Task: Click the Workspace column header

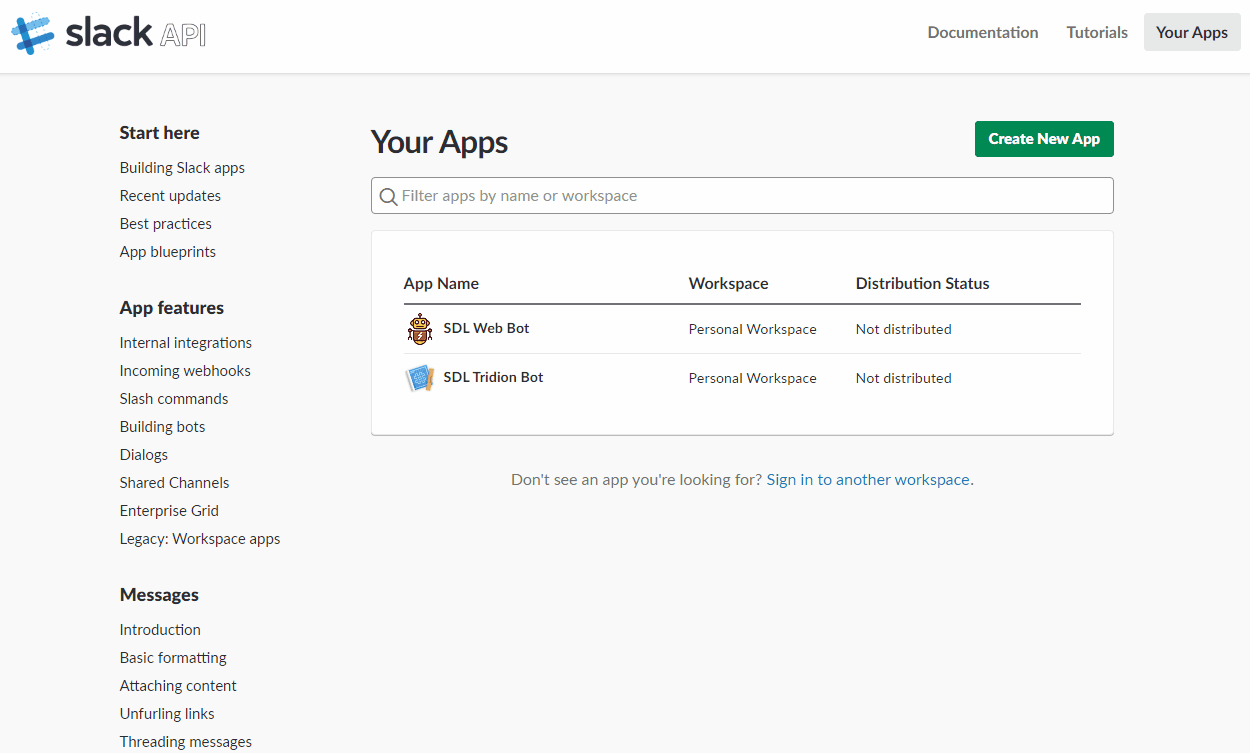Action: coord(728,284)
